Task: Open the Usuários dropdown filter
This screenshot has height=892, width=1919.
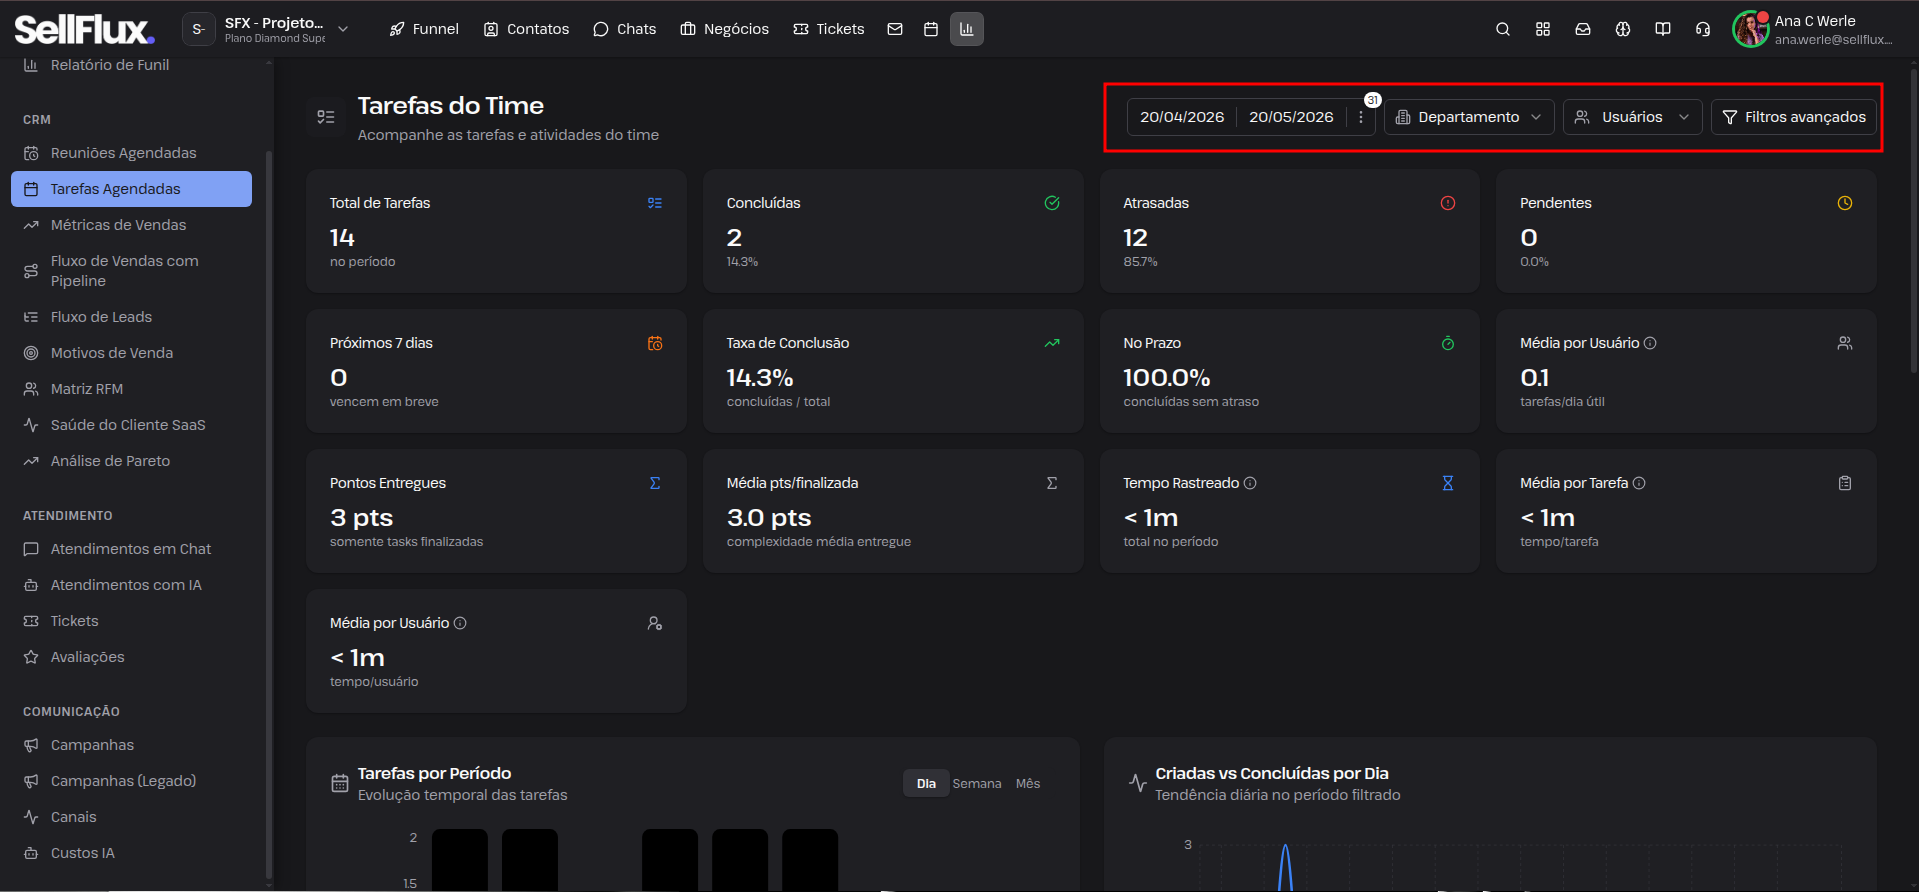Action: (x=1632, y=117)
